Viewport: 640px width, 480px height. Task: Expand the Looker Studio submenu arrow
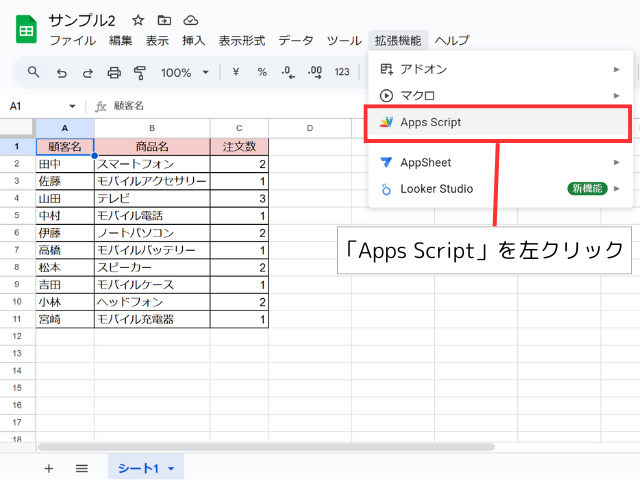(x=616, y=189)
